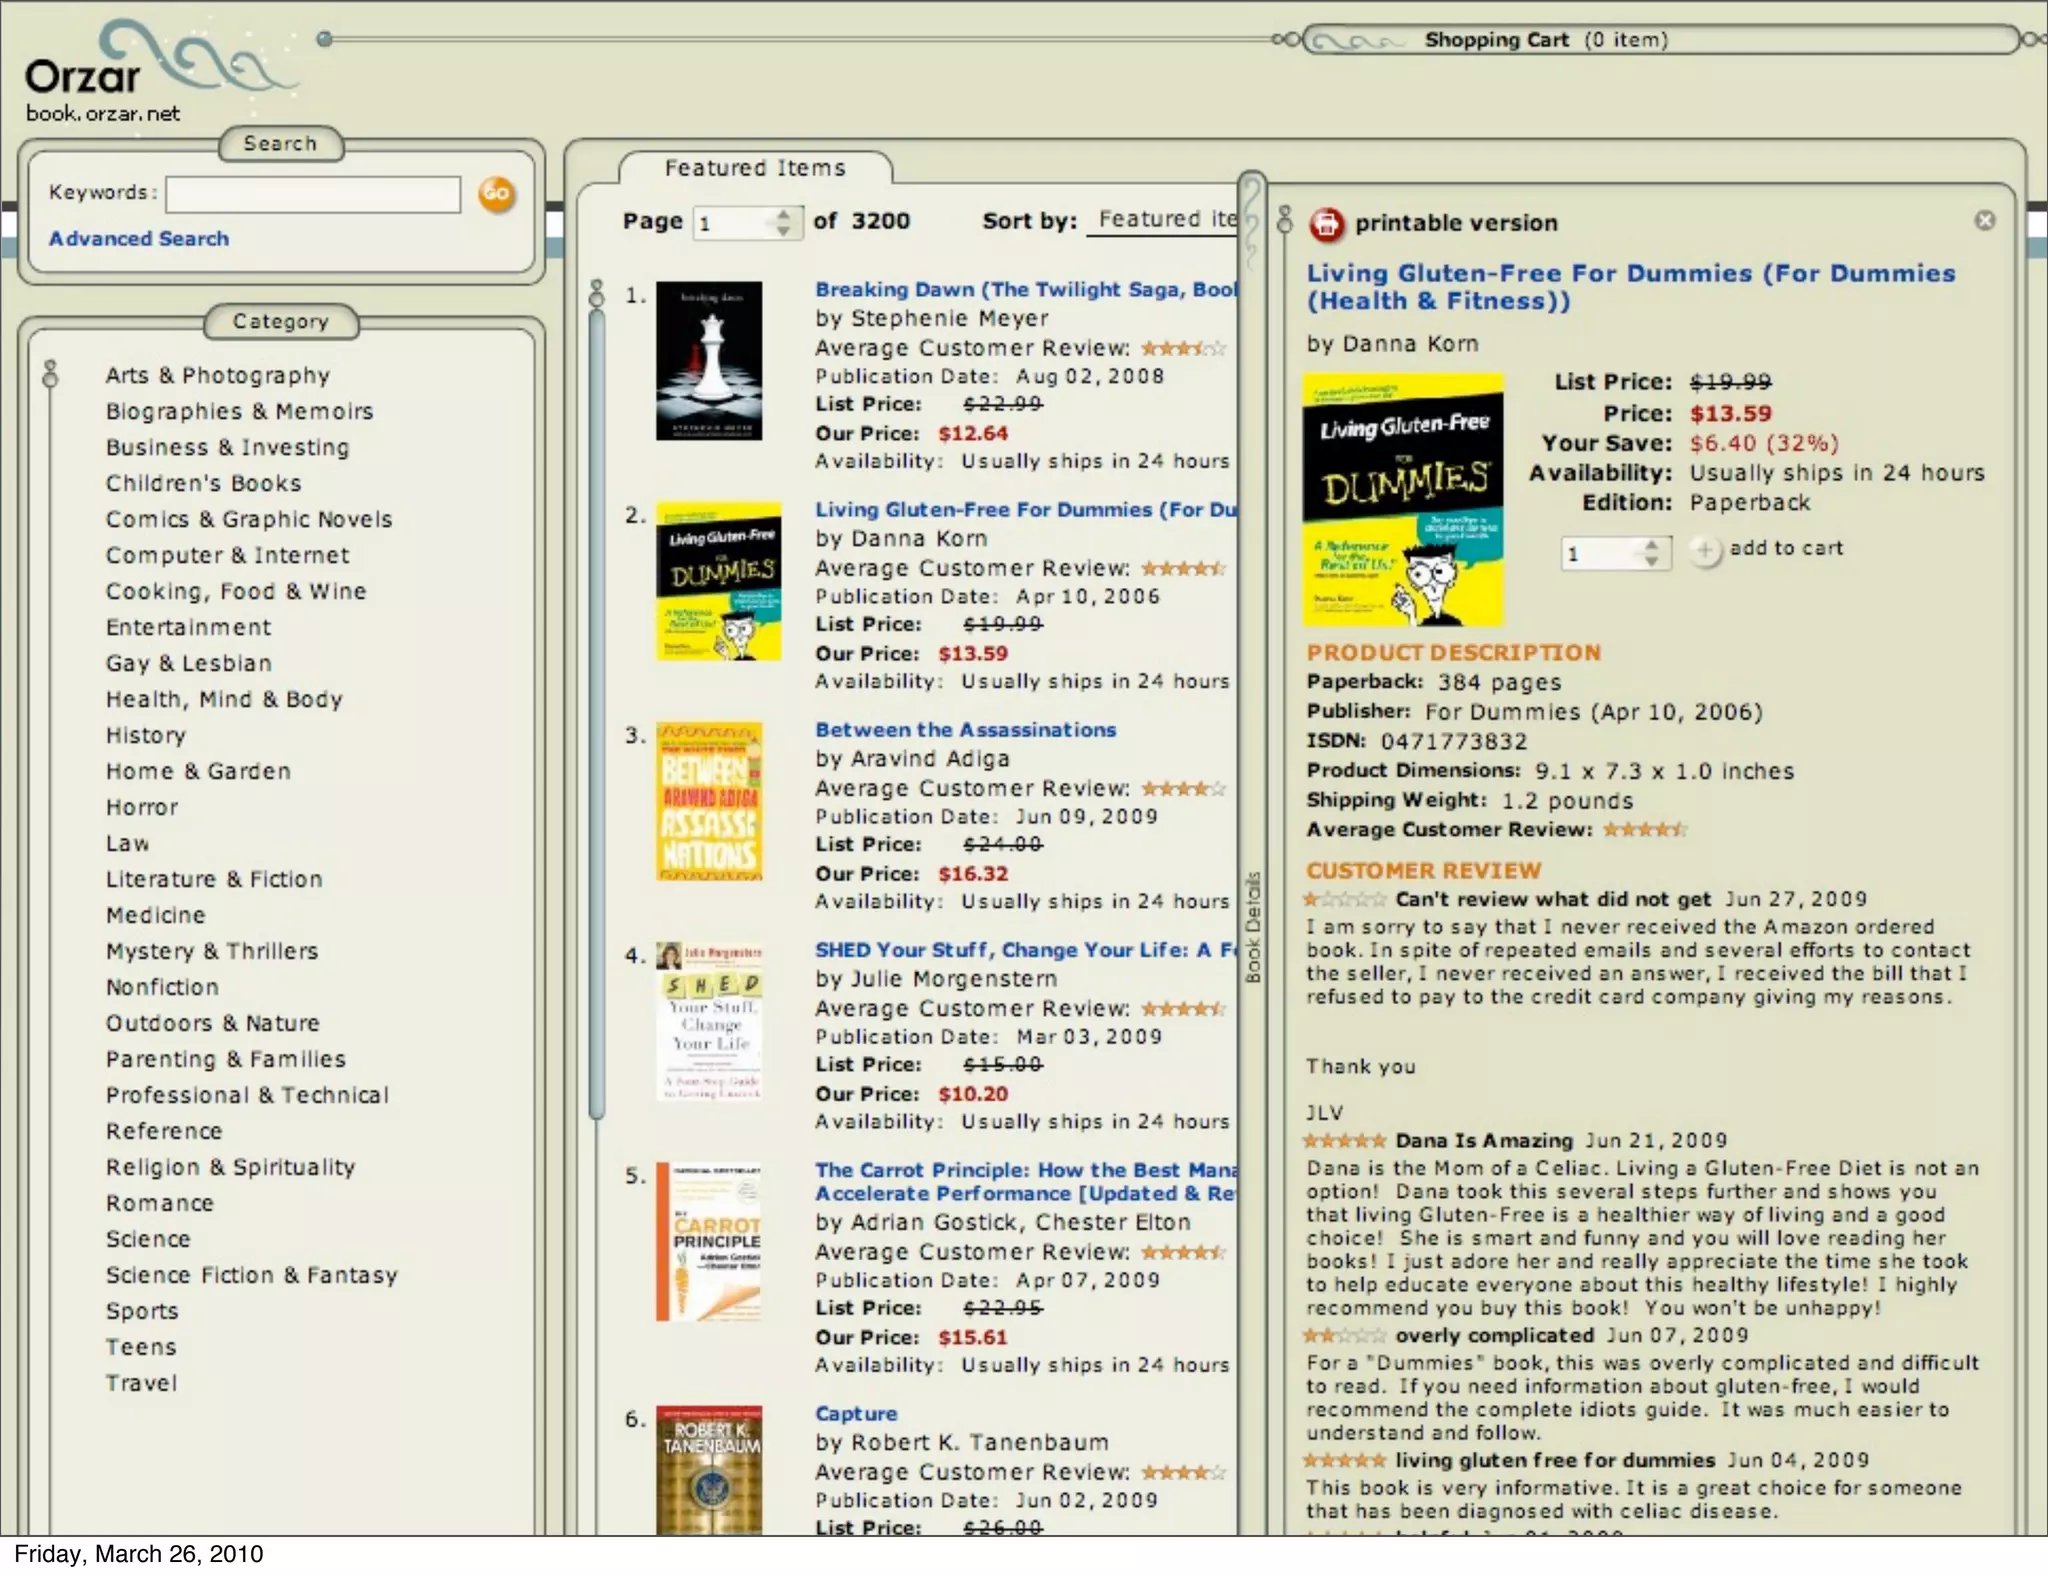2048x1576 pixels.
Task: Click the Living Gluten-Free large cover image
Action: click(1403, 499)
